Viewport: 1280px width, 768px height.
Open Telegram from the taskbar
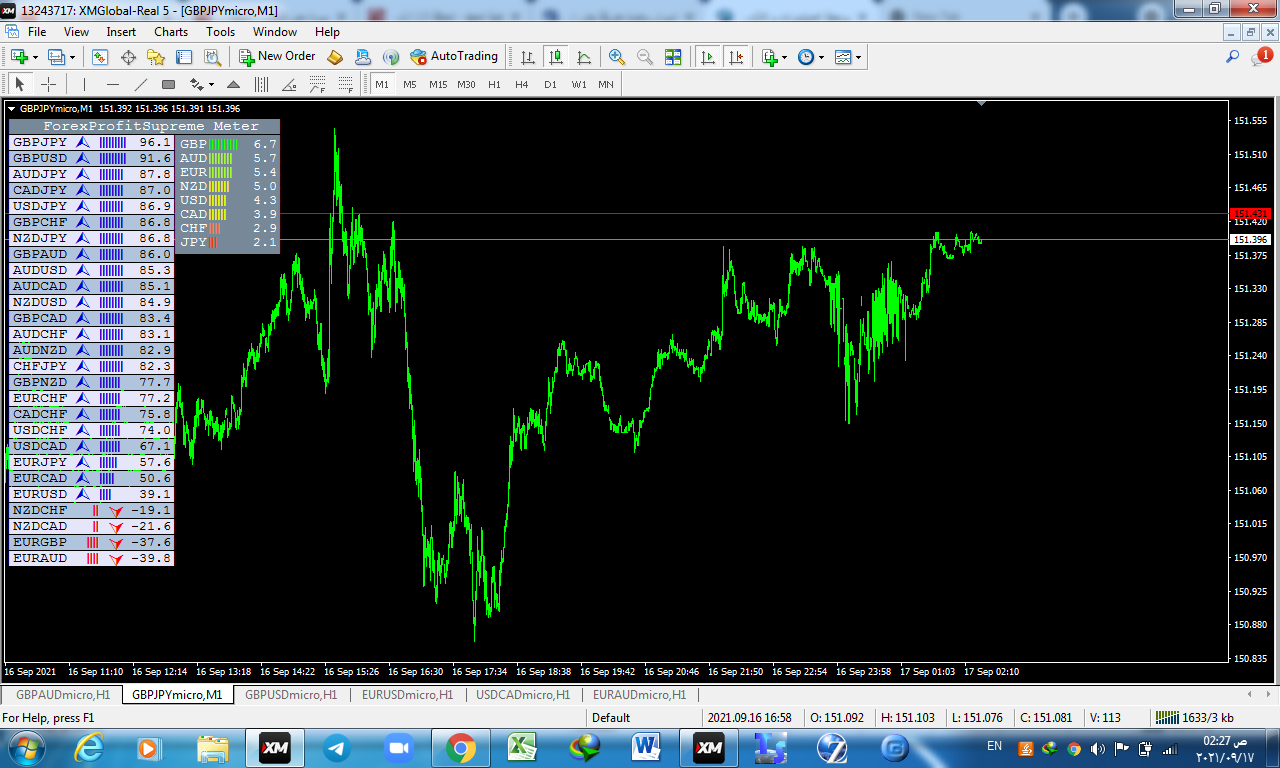[x=337, y=747]
